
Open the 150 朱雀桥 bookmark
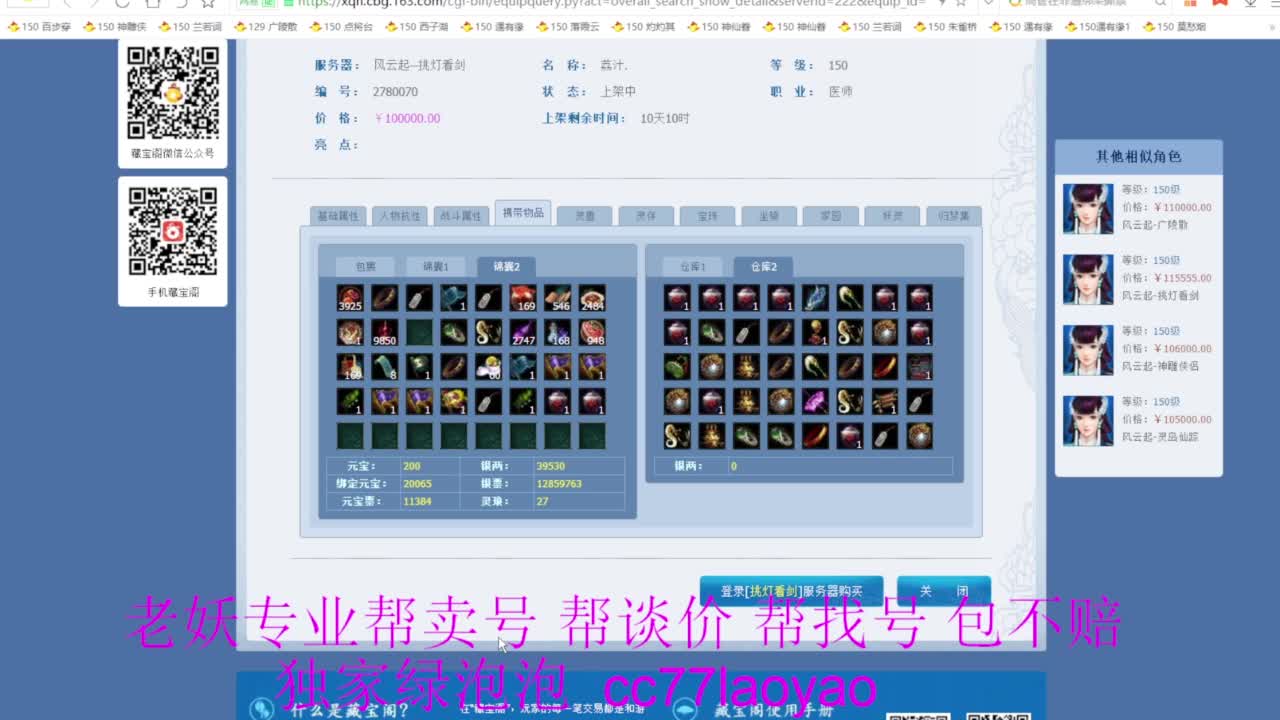pyautogui.click(x=945, y=27)
